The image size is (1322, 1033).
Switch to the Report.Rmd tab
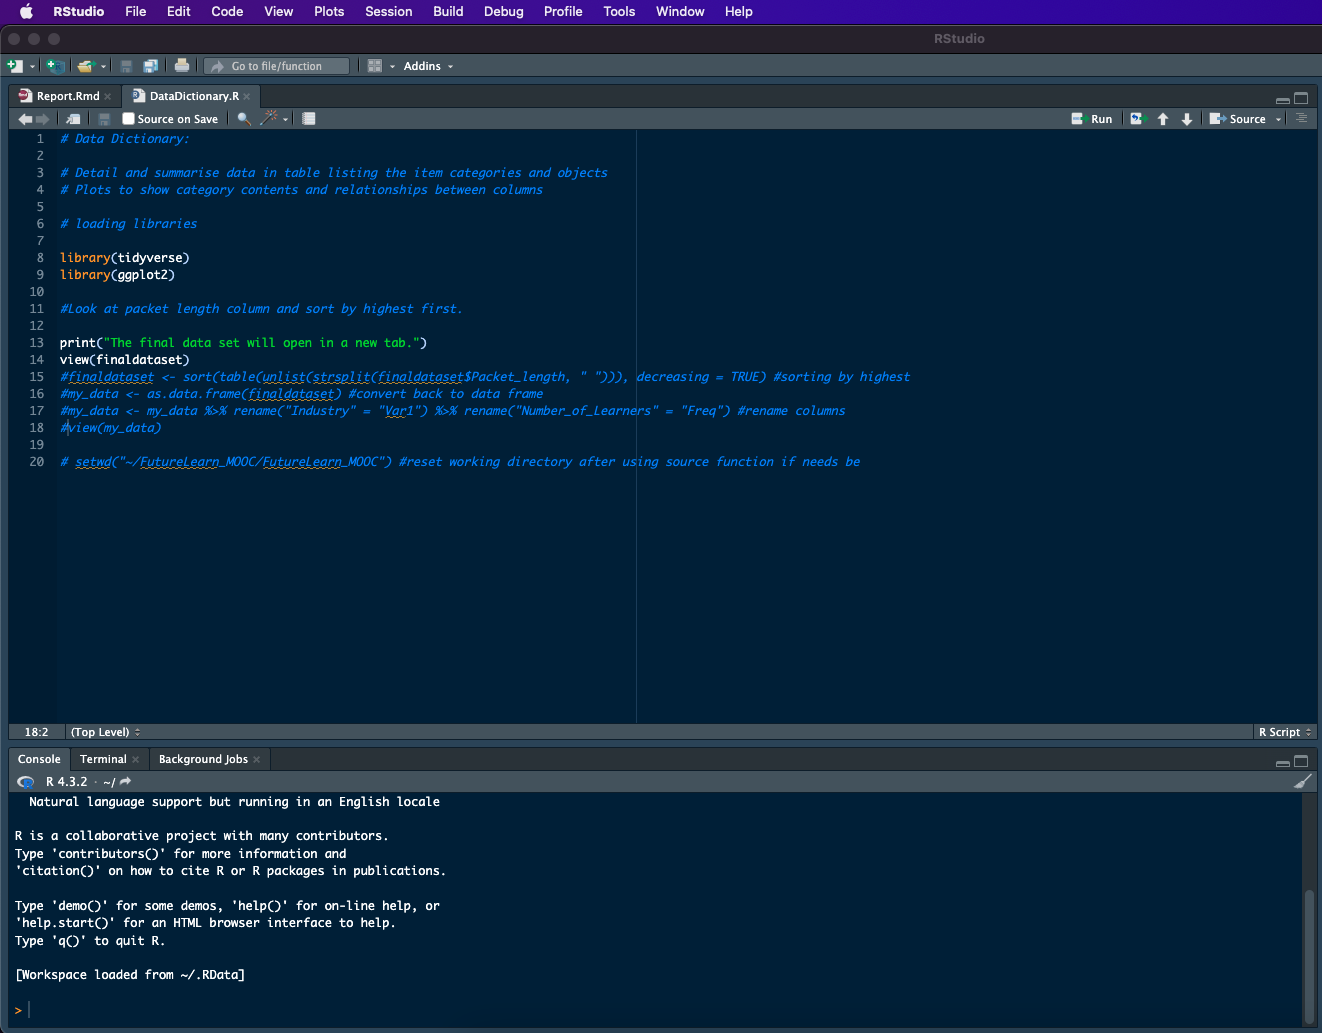(68, 96)
